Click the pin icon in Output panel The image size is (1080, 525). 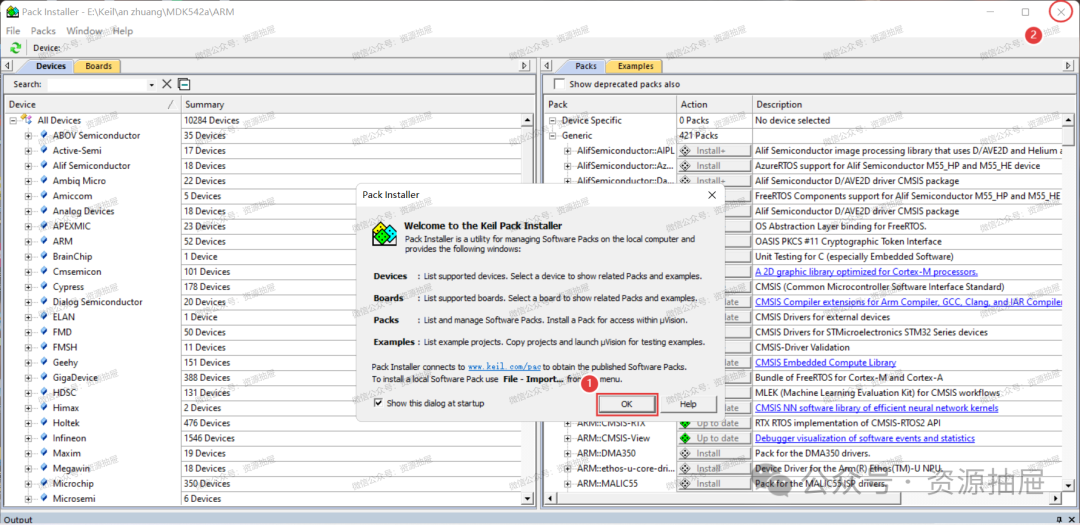pos(1058,519)
